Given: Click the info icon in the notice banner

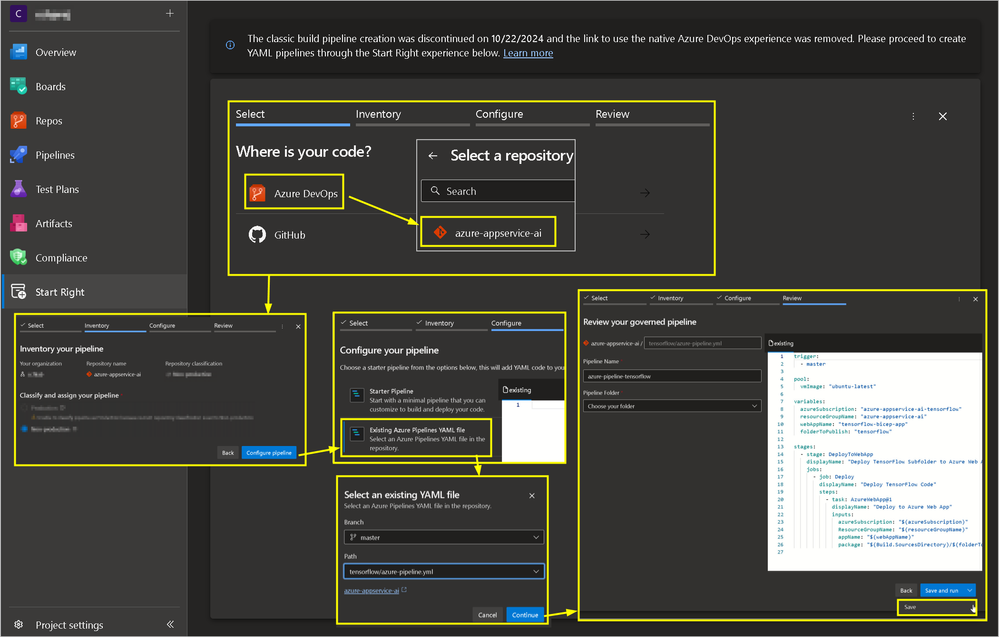Looking at the screenshot, I should click(230, 45).
